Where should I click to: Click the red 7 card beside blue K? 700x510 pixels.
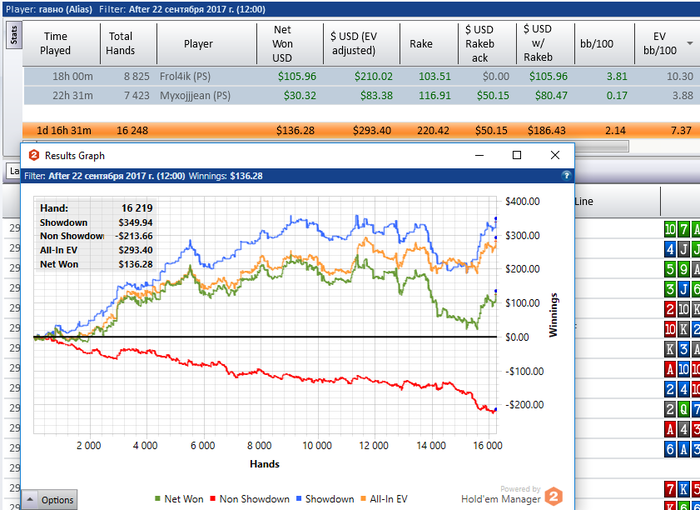coord(670,489)
